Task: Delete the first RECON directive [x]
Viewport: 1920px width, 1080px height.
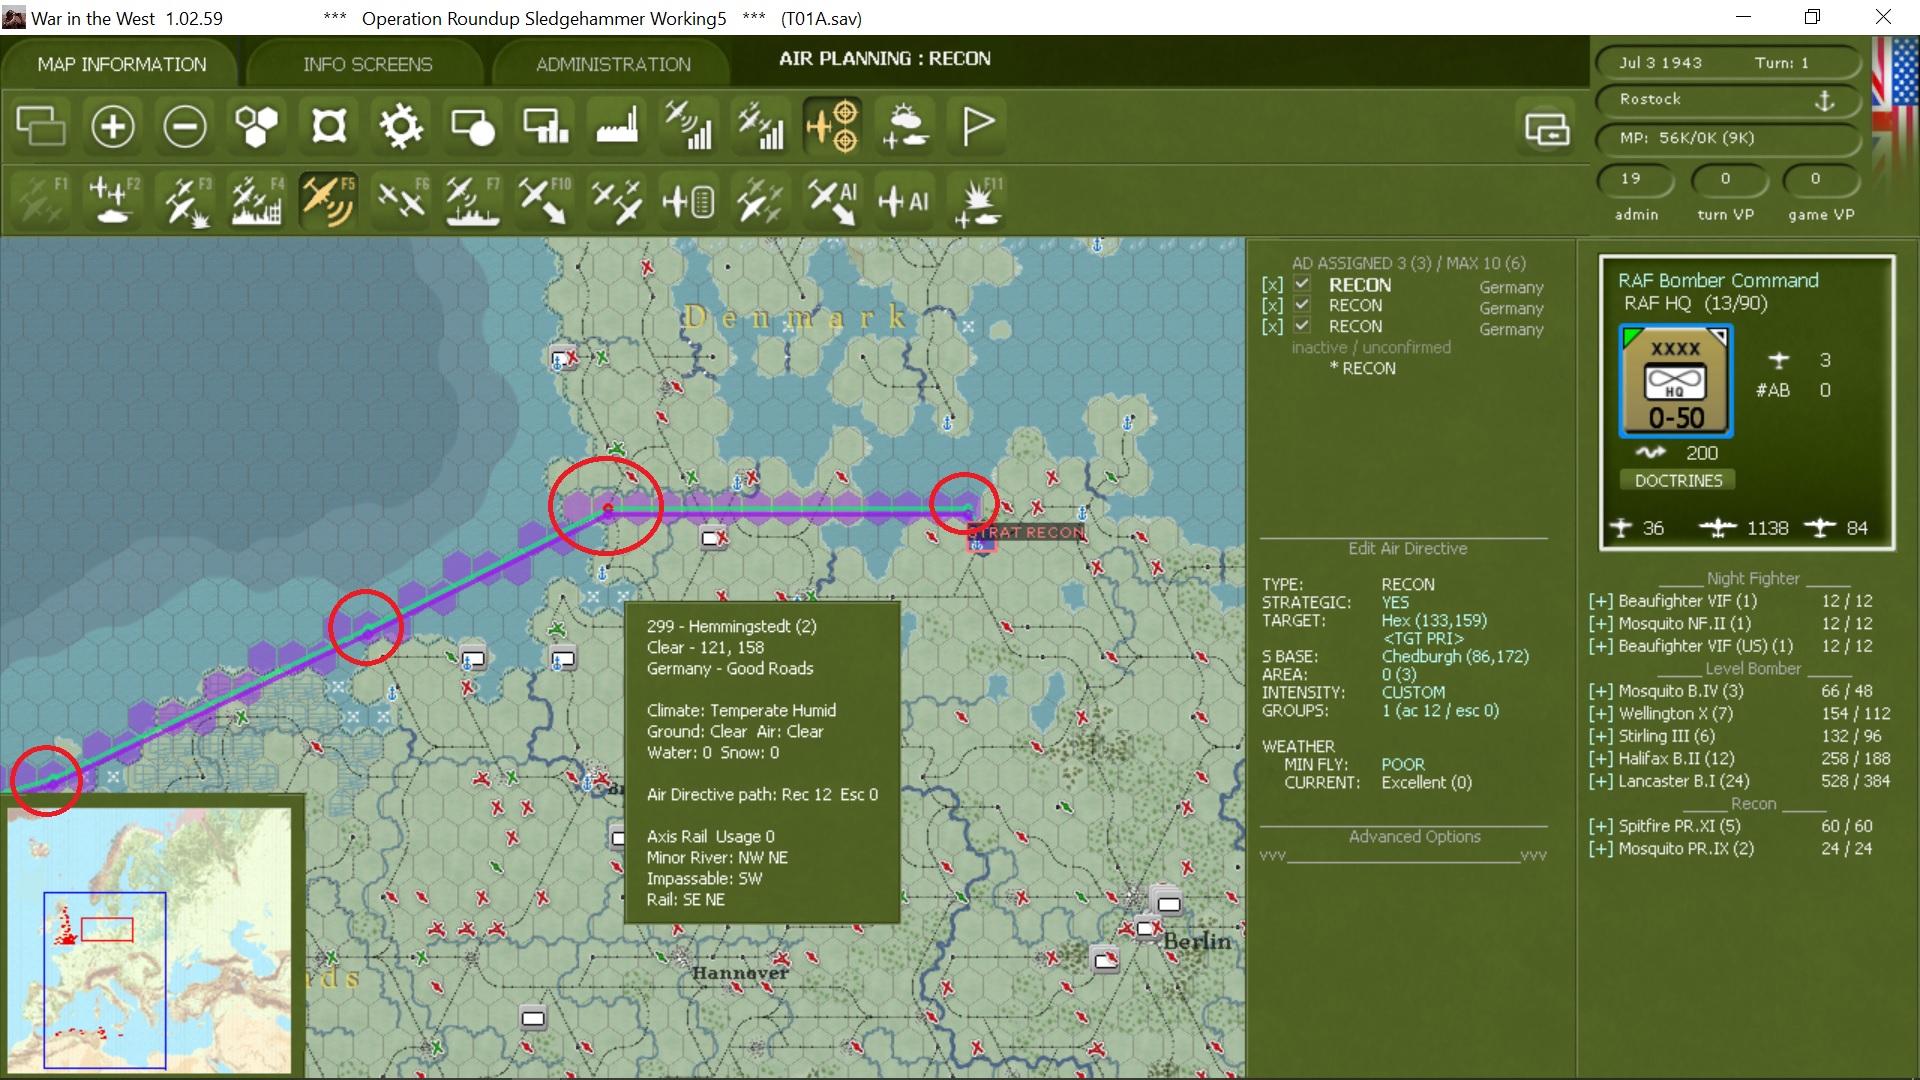Action: click(1272, 285)
